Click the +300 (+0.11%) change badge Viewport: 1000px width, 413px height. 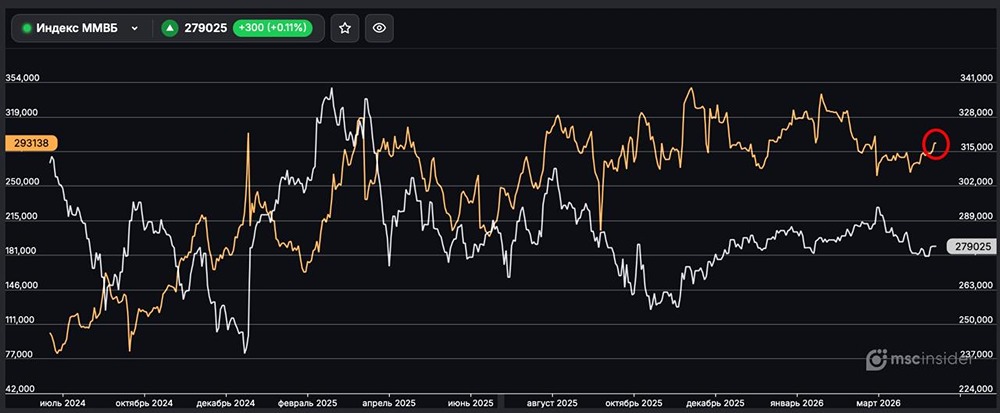click(272, 28)
